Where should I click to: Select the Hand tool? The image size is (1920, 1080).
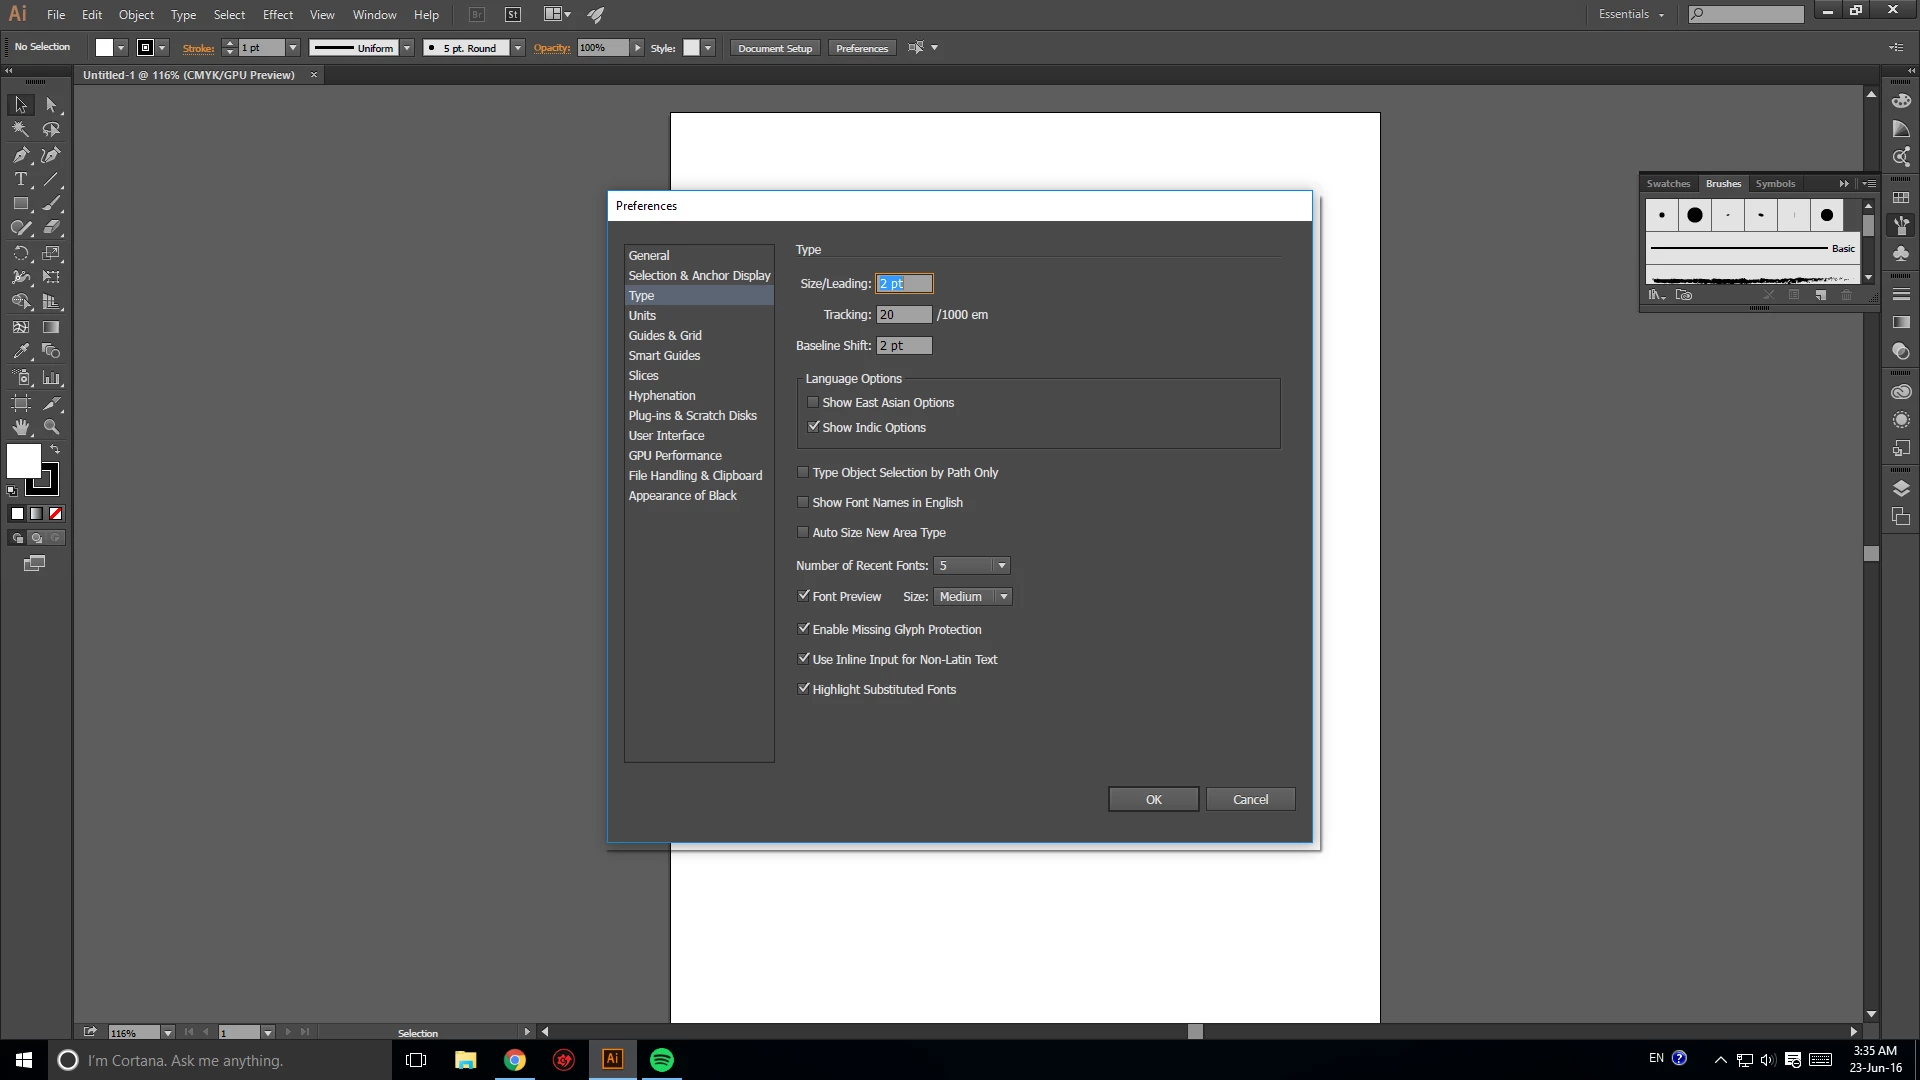point(20,427)
